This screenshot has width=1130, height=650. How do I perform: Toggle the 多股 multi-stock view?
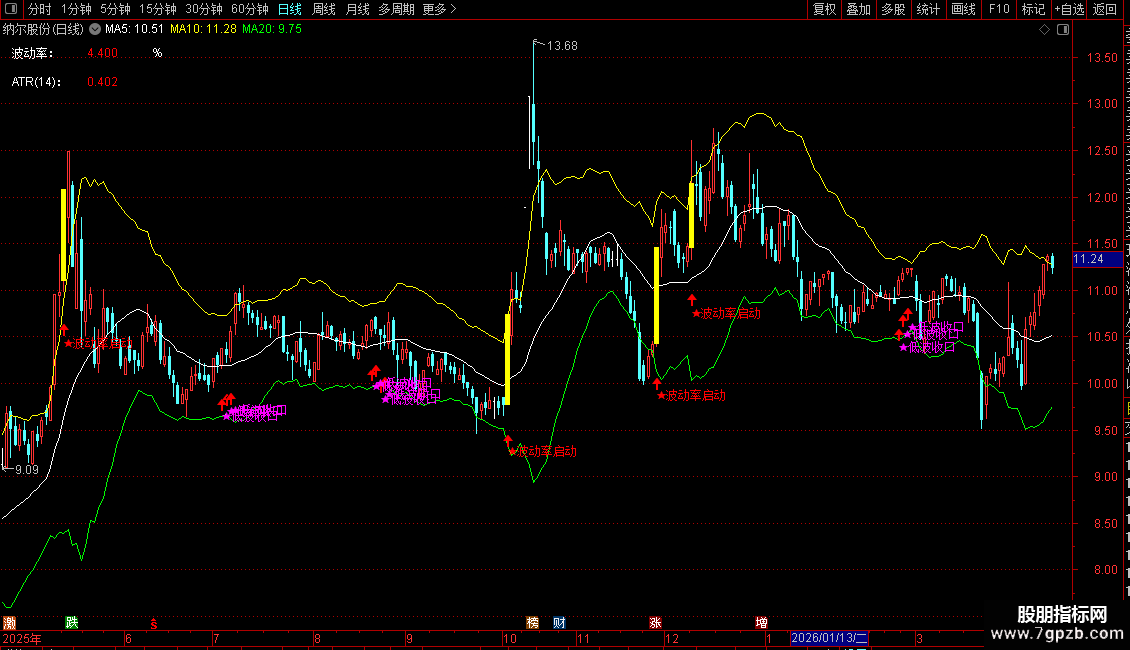893,9
